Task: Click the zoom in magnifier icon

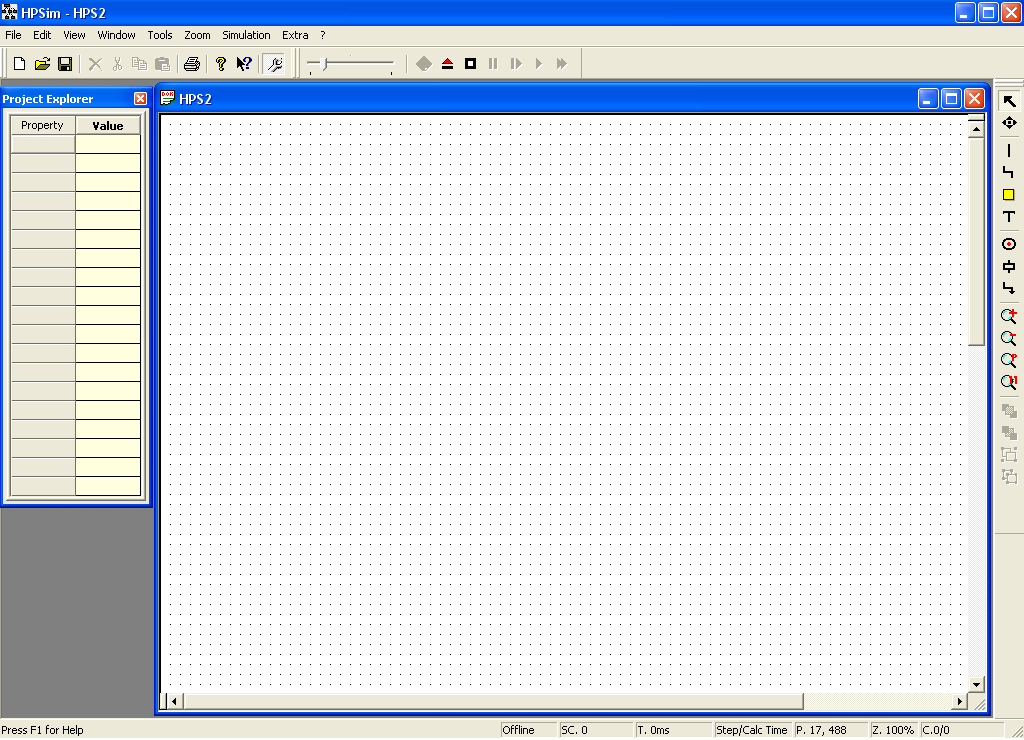Action: point(1009,316)
